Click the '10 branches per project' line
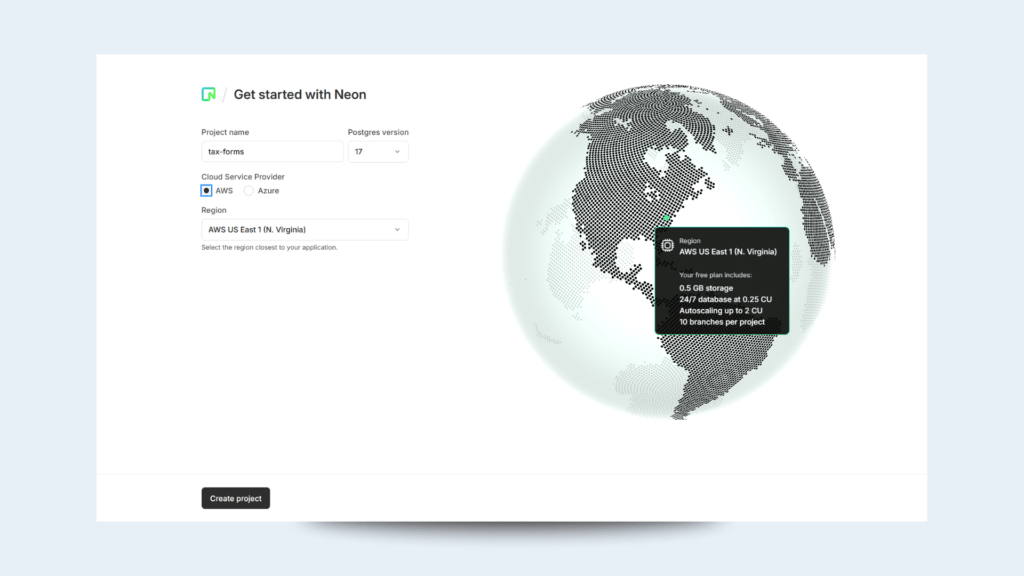This screenshot has width=1024, height=576. 722,322
